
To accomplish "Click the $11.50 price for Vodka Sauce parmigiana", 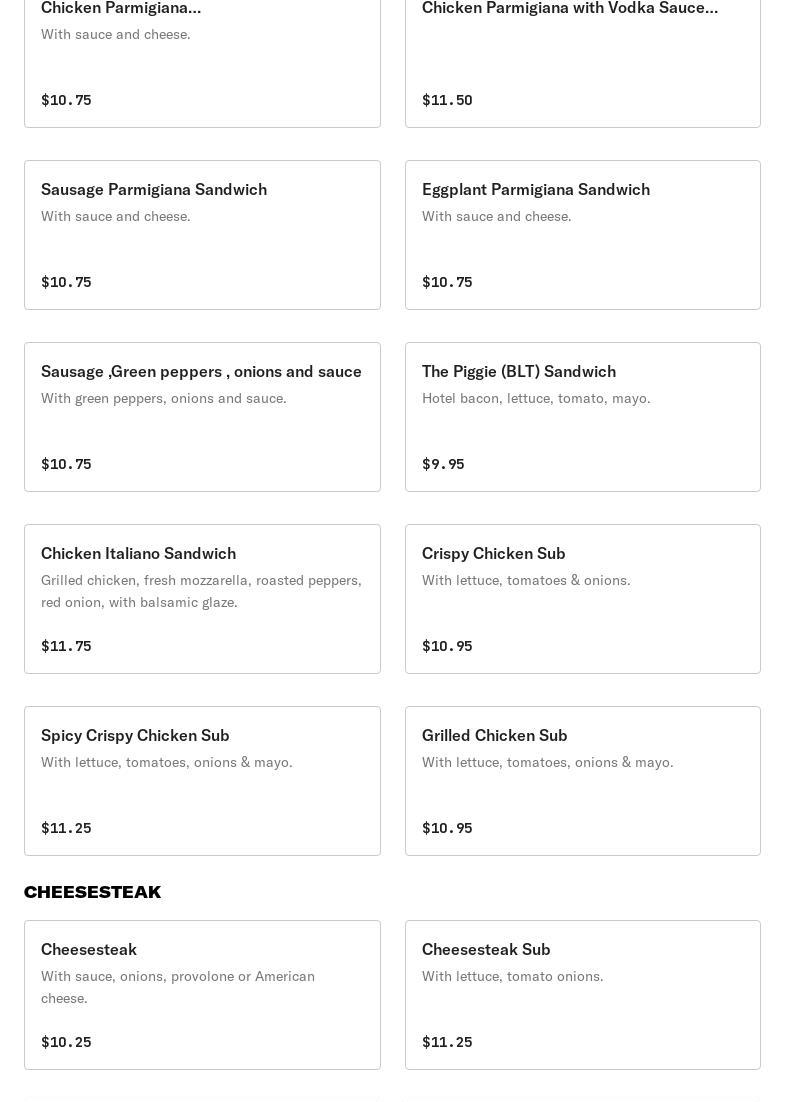I will [447, 100].
